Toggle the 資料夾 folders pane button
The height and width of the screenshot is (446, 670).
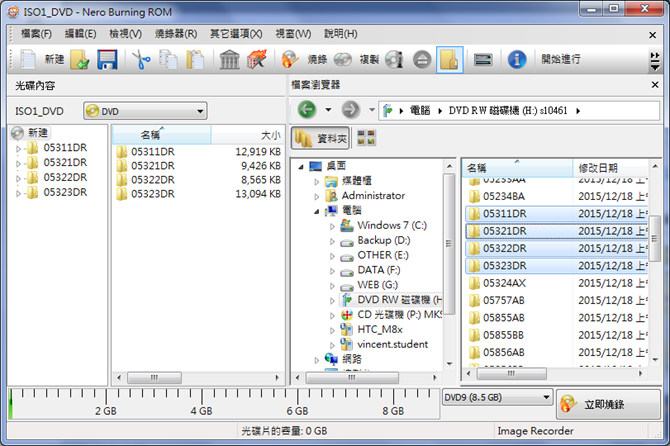coord(320,138)
